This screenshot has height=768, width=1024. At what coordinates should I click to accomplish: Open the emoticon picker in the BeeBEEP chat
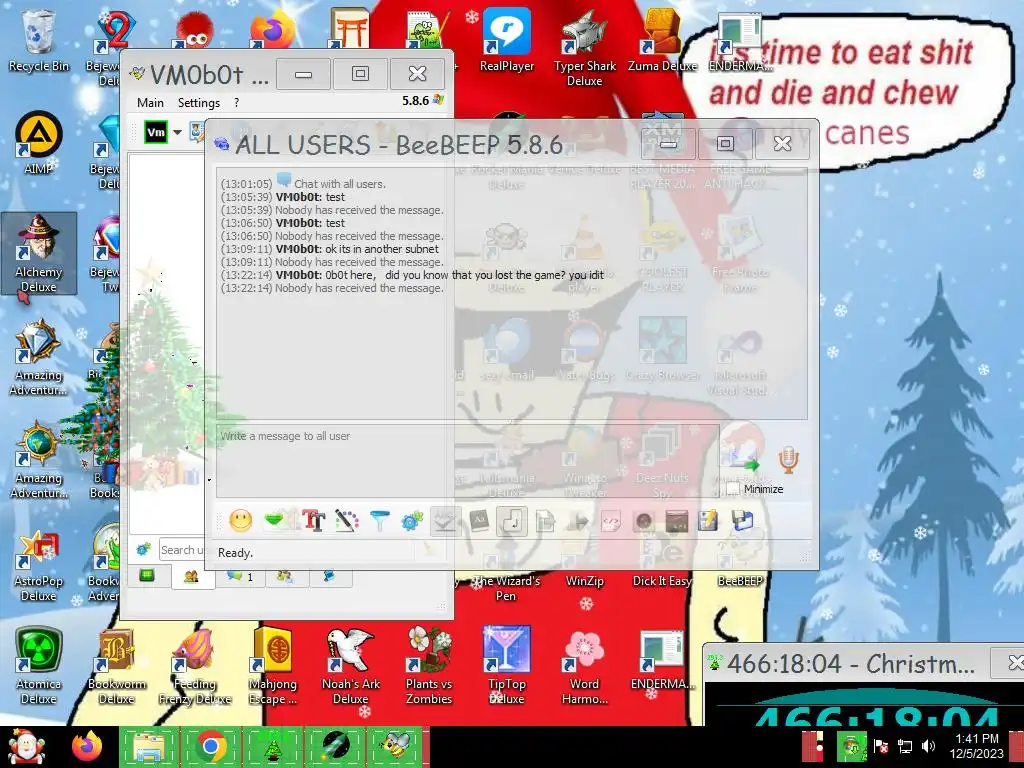click(x=240, y=521)
